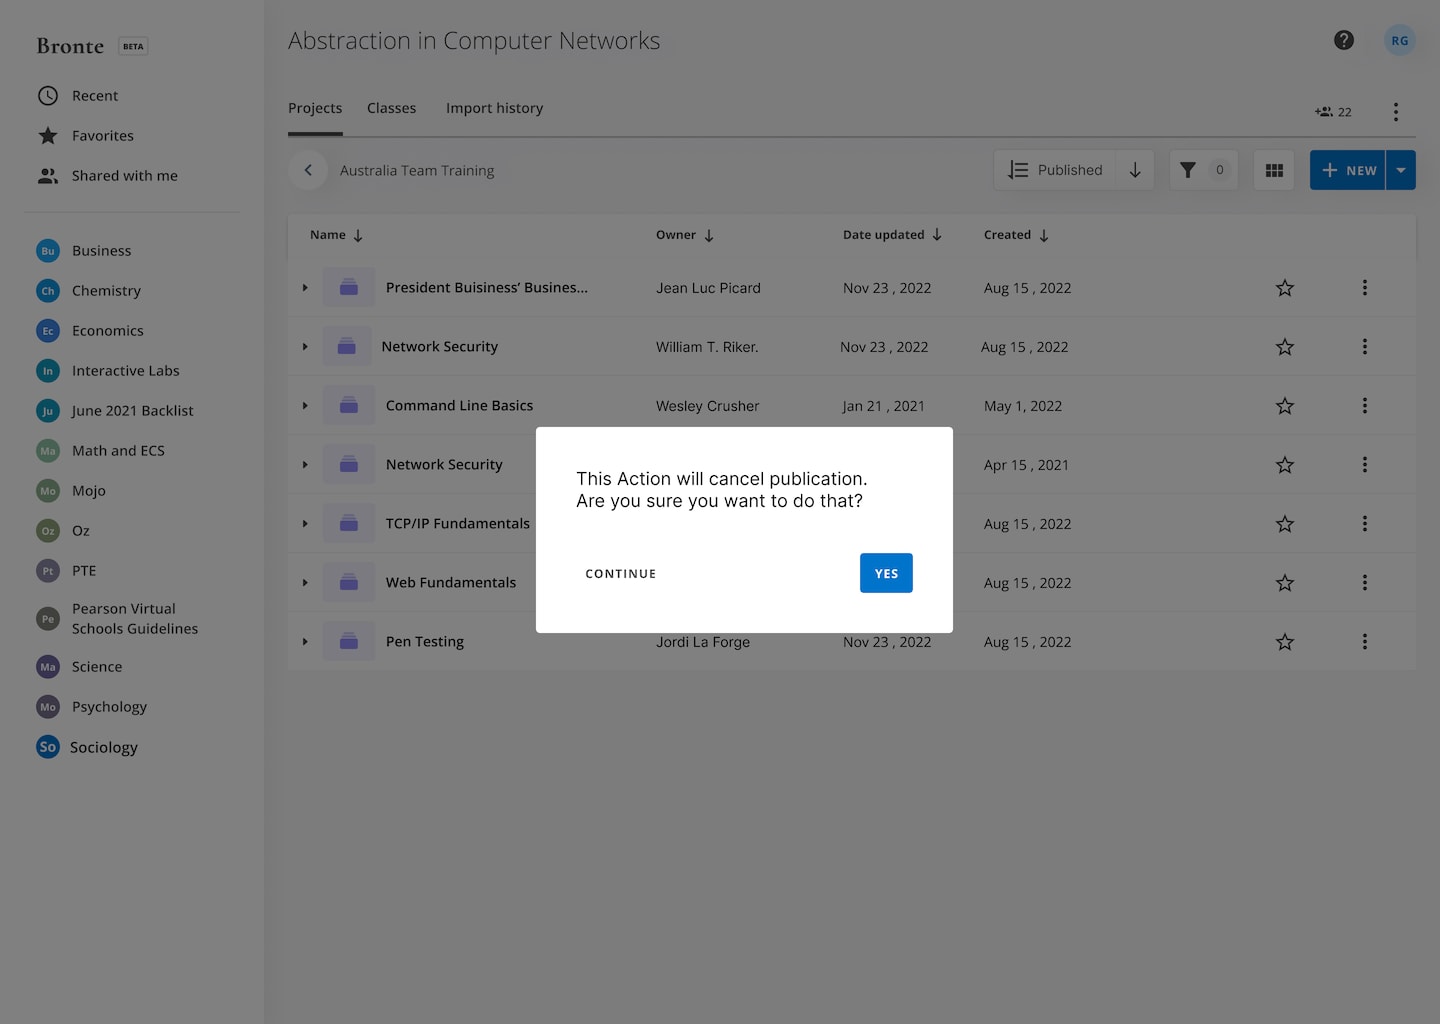Viewport: 1440px width, 1024px height.
Task: Open the Published sort dropdown
Action: click(x=1056, y=170)
